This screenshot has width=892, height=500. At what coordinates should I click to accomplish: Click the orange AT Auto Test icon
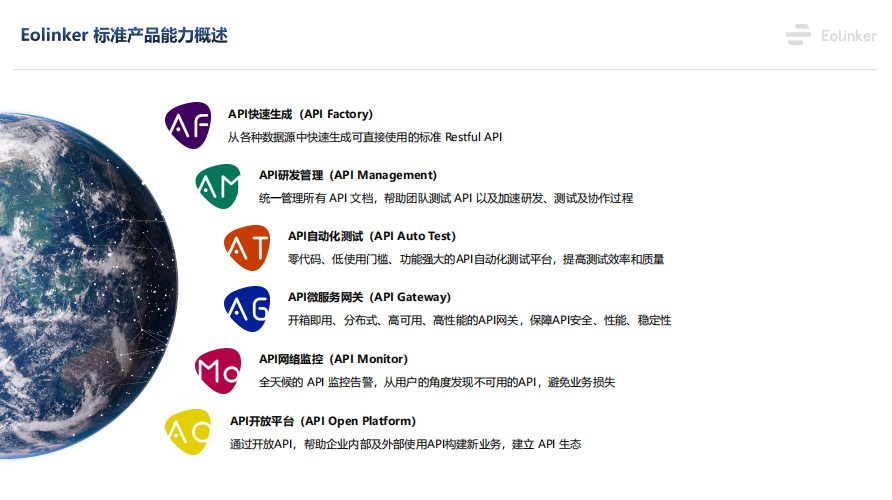pos(247,247)
